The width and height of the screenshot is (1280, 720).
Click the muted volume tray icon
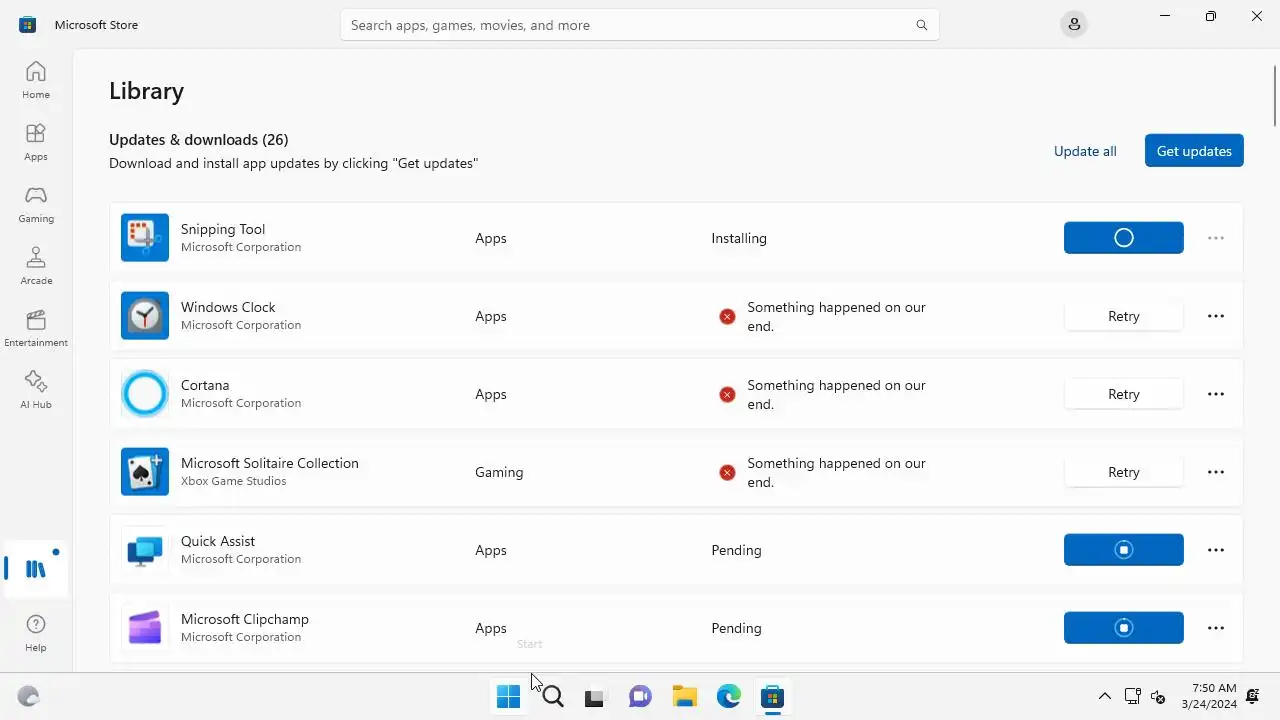pos(1159,697)
